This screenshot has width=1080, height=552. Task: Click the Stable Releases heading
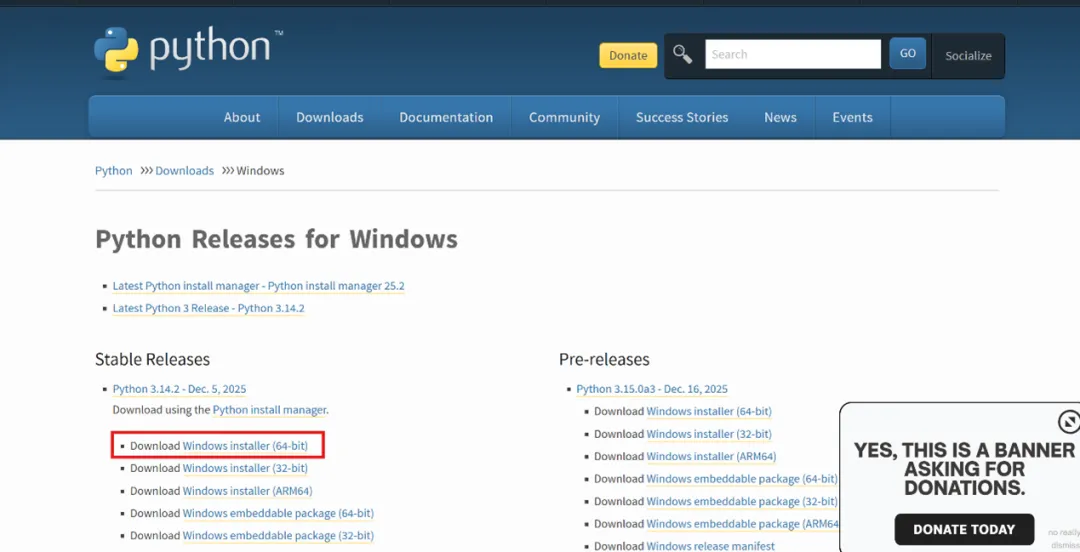click(x=152, y=359)
